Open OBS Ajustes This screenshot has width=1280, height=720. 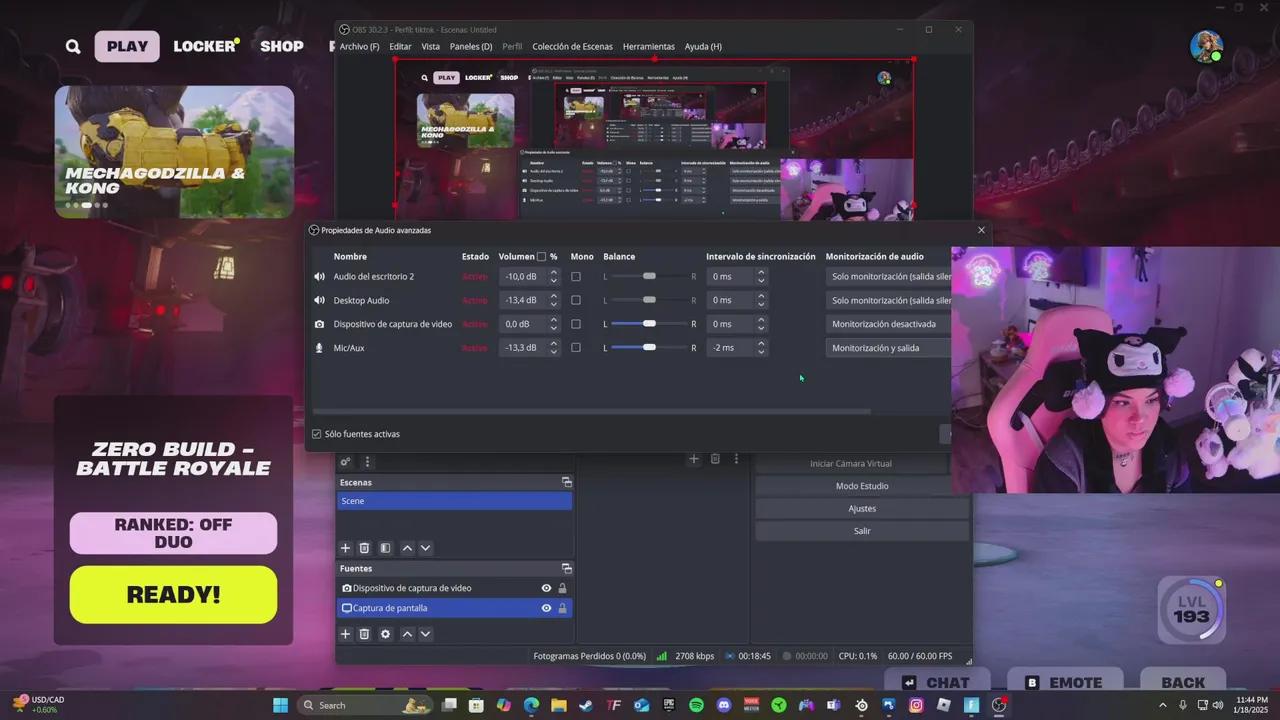click(x=862, y=508)
